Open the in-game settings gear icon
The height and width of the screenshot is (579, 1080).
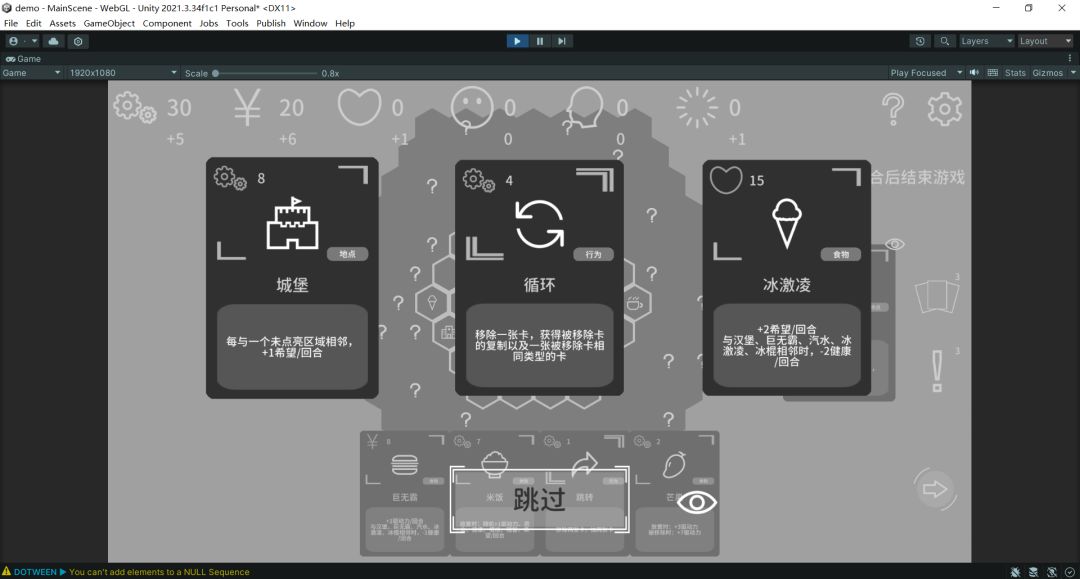point(944,109)
